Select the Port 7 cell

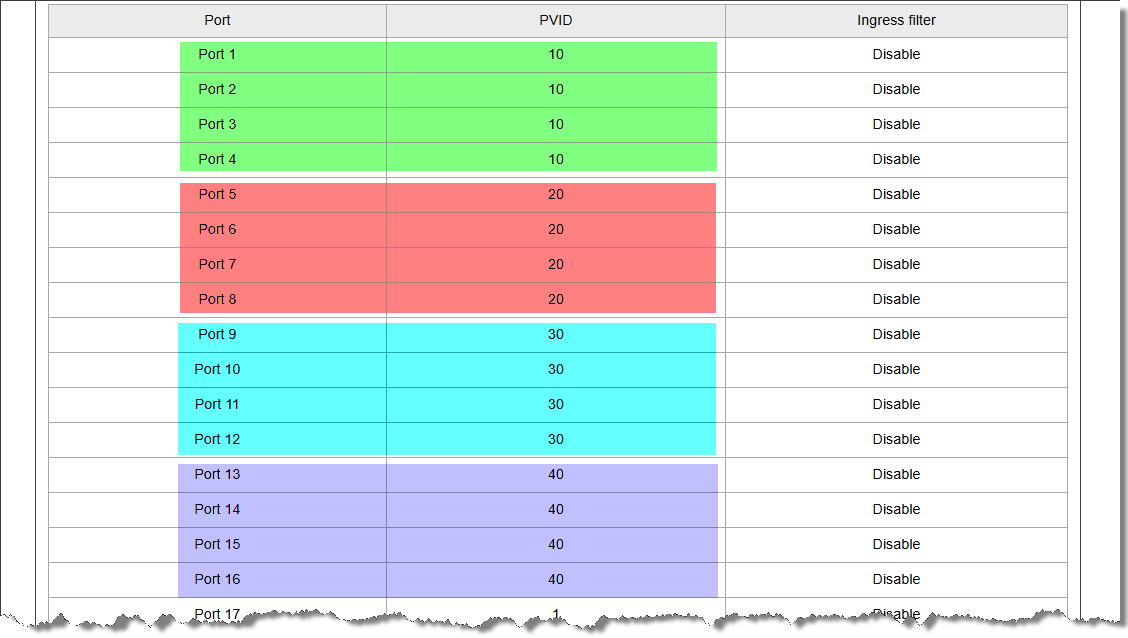[x=217, y=265]
